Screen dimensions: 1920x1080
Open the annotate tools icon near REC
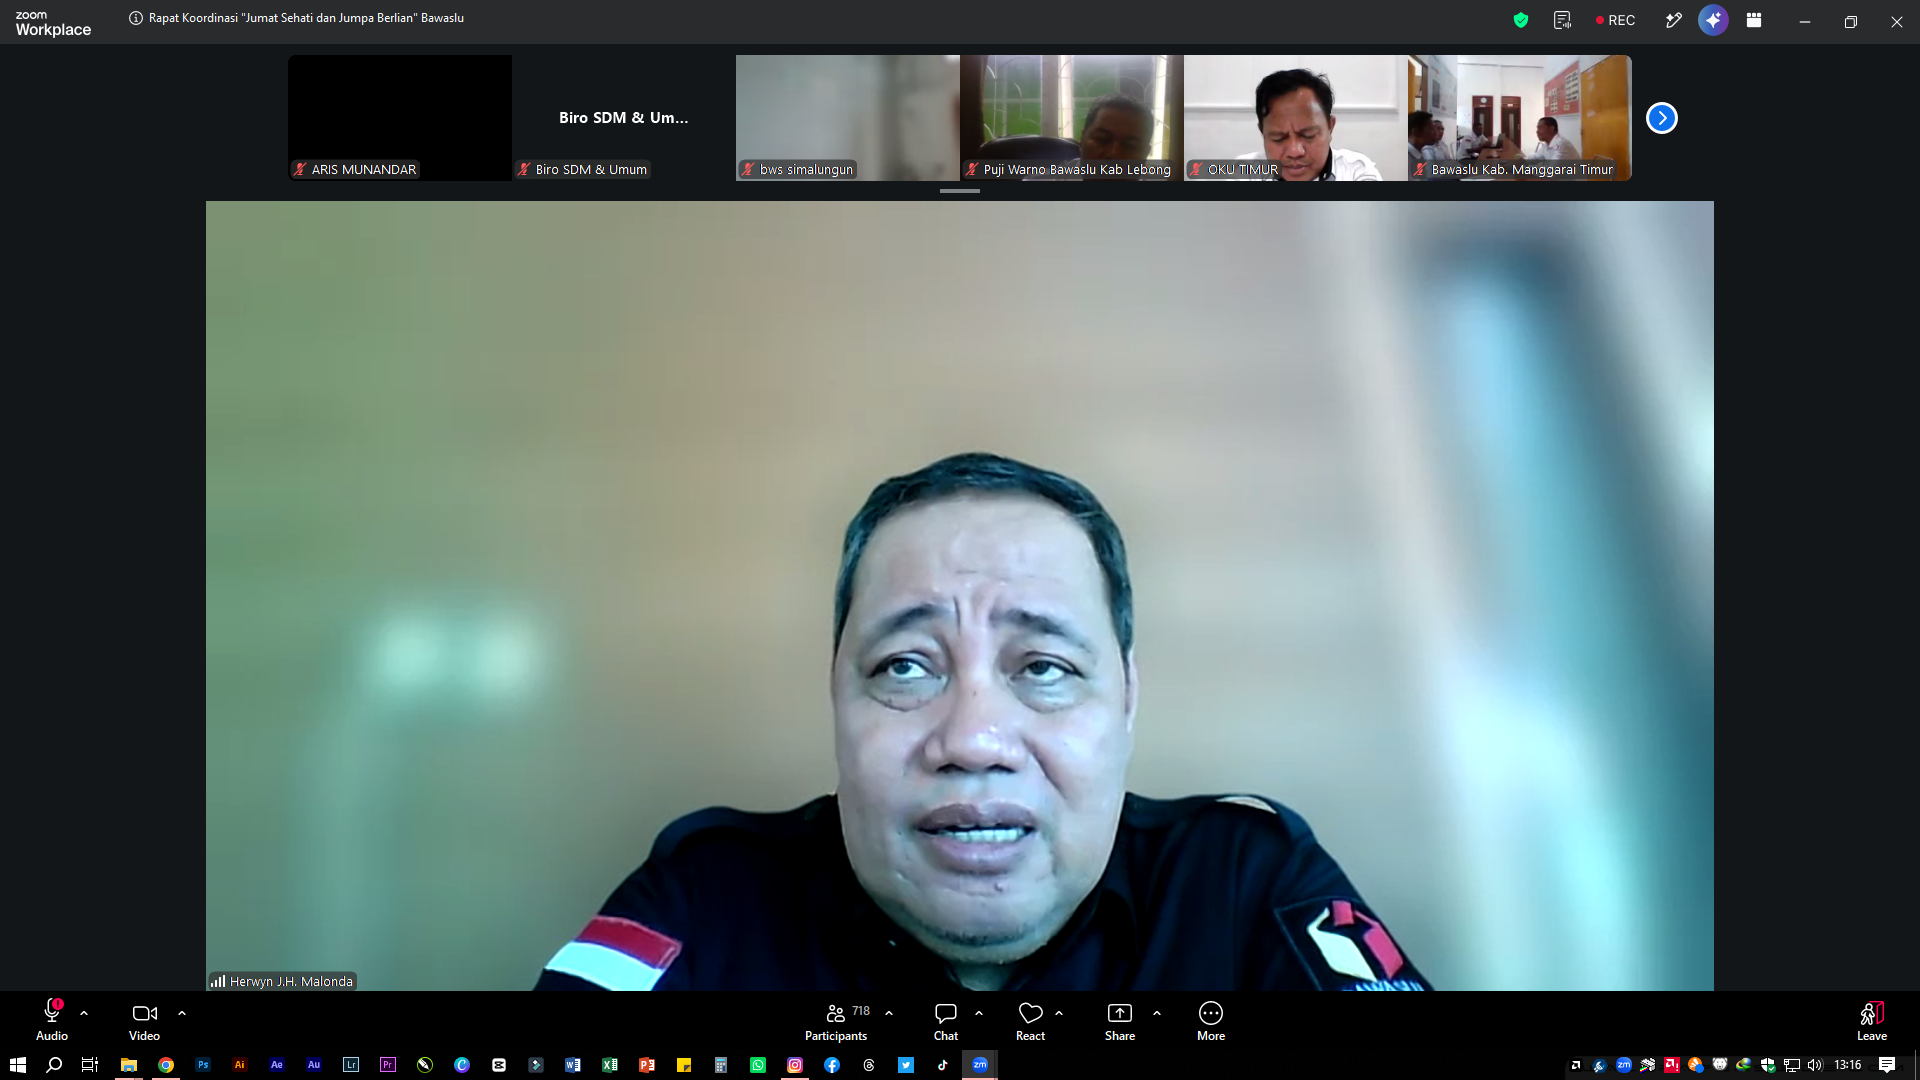click(x=1673, y=20)
